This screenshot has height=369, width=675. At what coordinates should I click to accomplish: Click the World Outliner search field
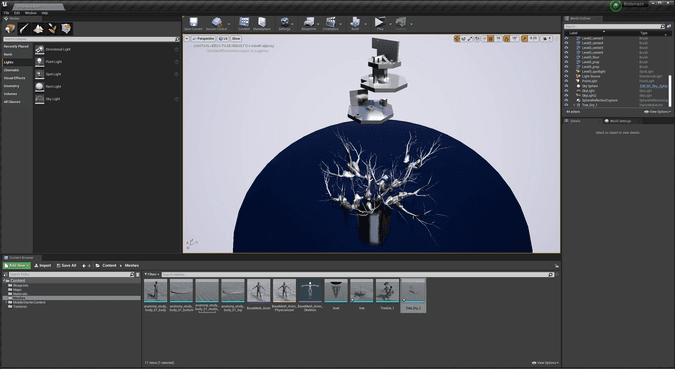coord(613,27)
